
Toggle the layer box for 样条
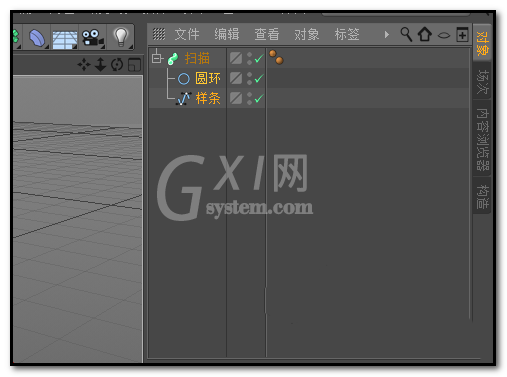pyautogui.click(x=236, y=98)
